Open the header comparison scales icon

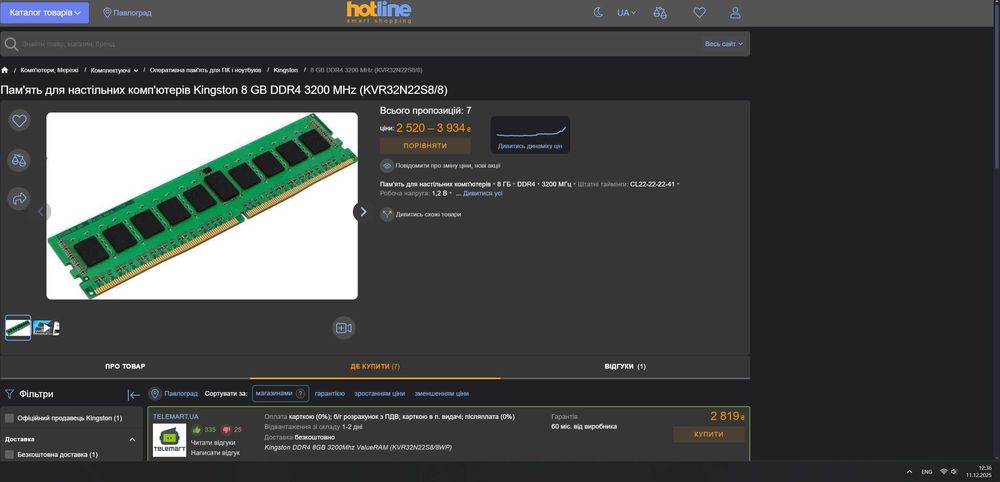point(660,13)
